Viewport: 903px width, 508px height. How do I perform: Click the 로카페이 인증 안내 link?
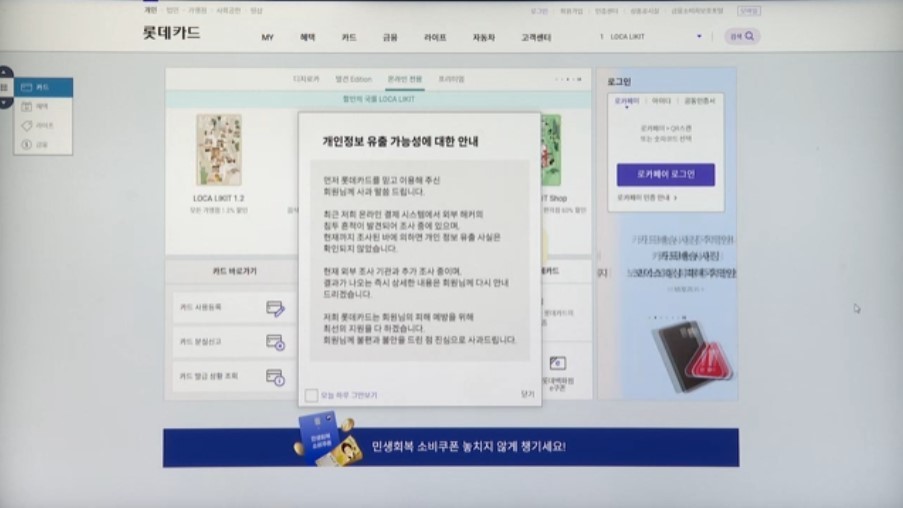point(646,198)
